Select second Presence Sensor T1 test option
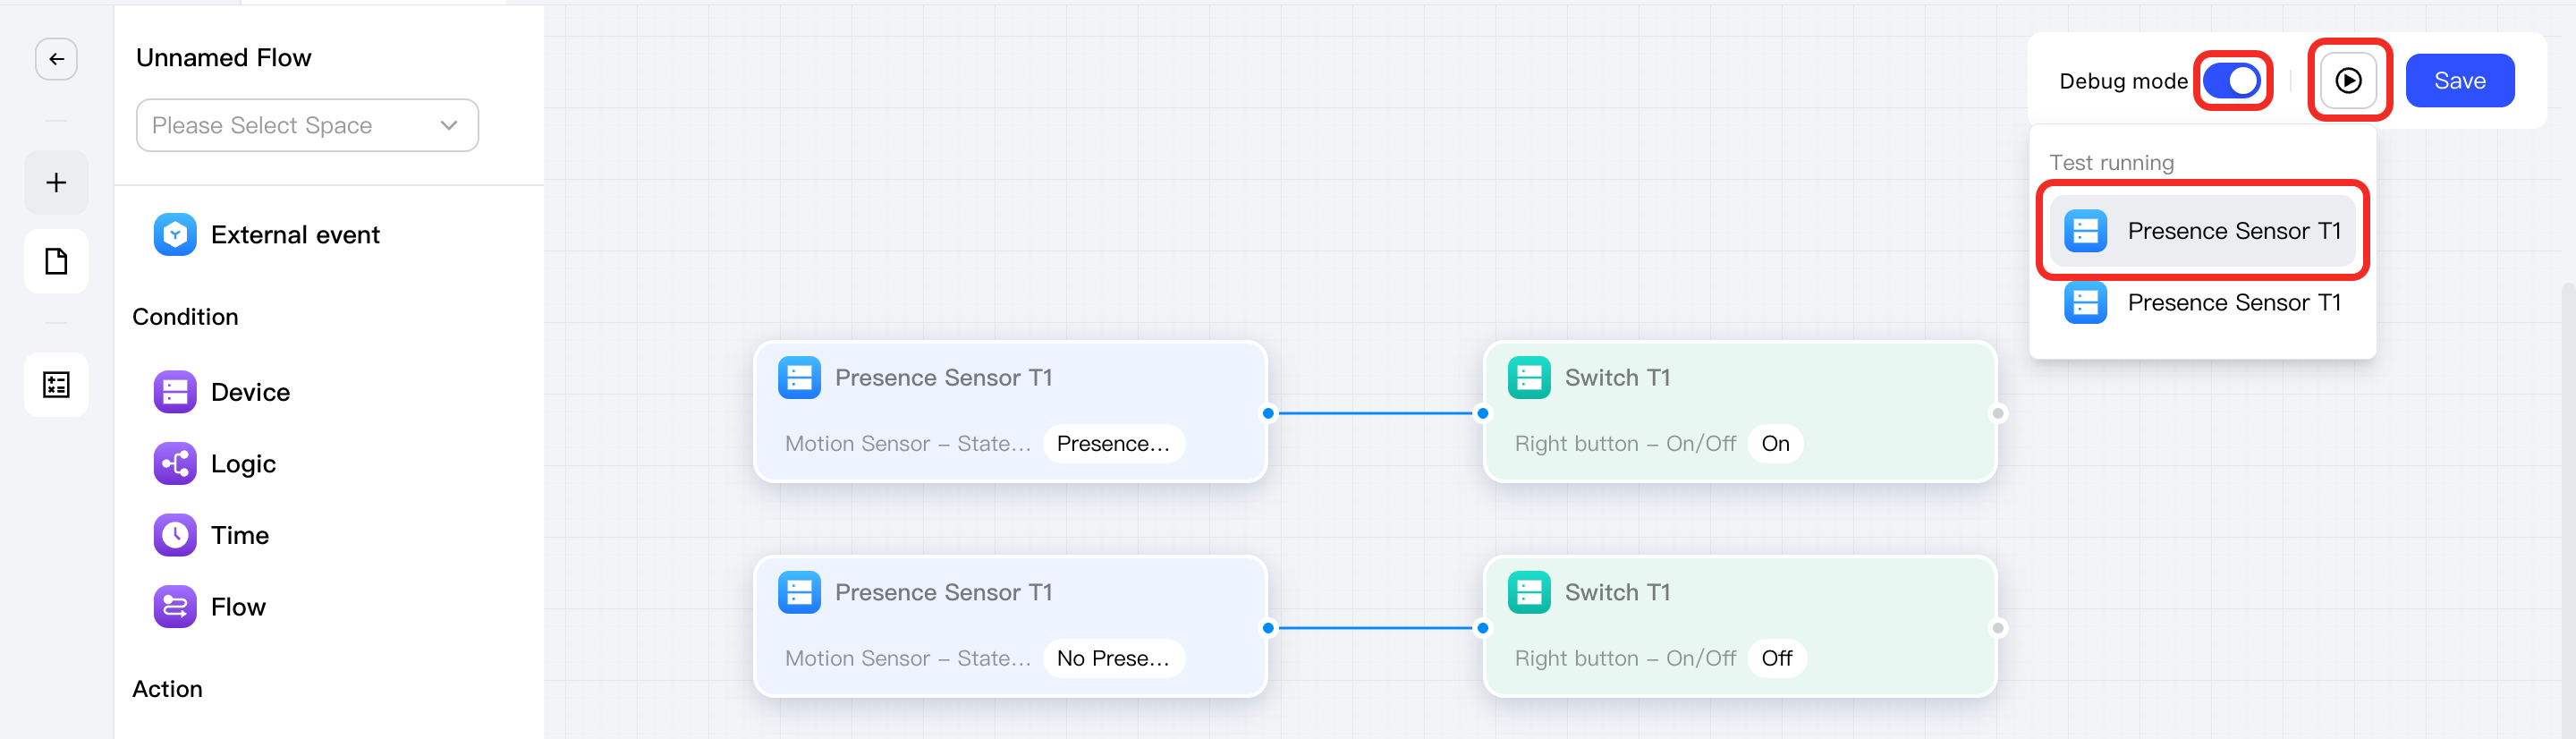2576x739 pixels. [2203, 303]
